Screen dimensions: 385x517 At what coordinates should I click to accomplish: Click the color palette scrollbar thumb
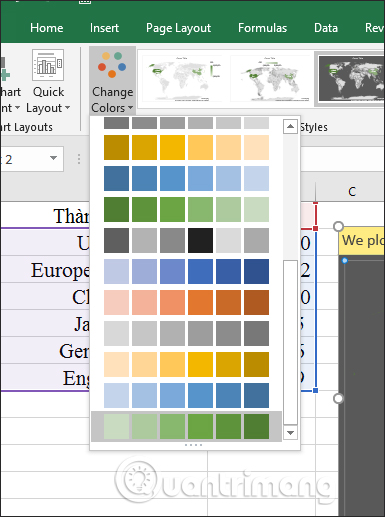click(x=290, y=342)
